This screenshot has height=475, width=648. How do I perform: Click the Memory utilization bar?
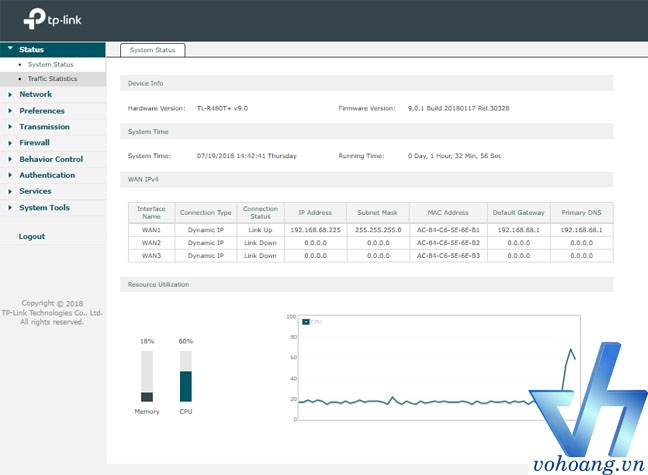(x=147, y=377)
